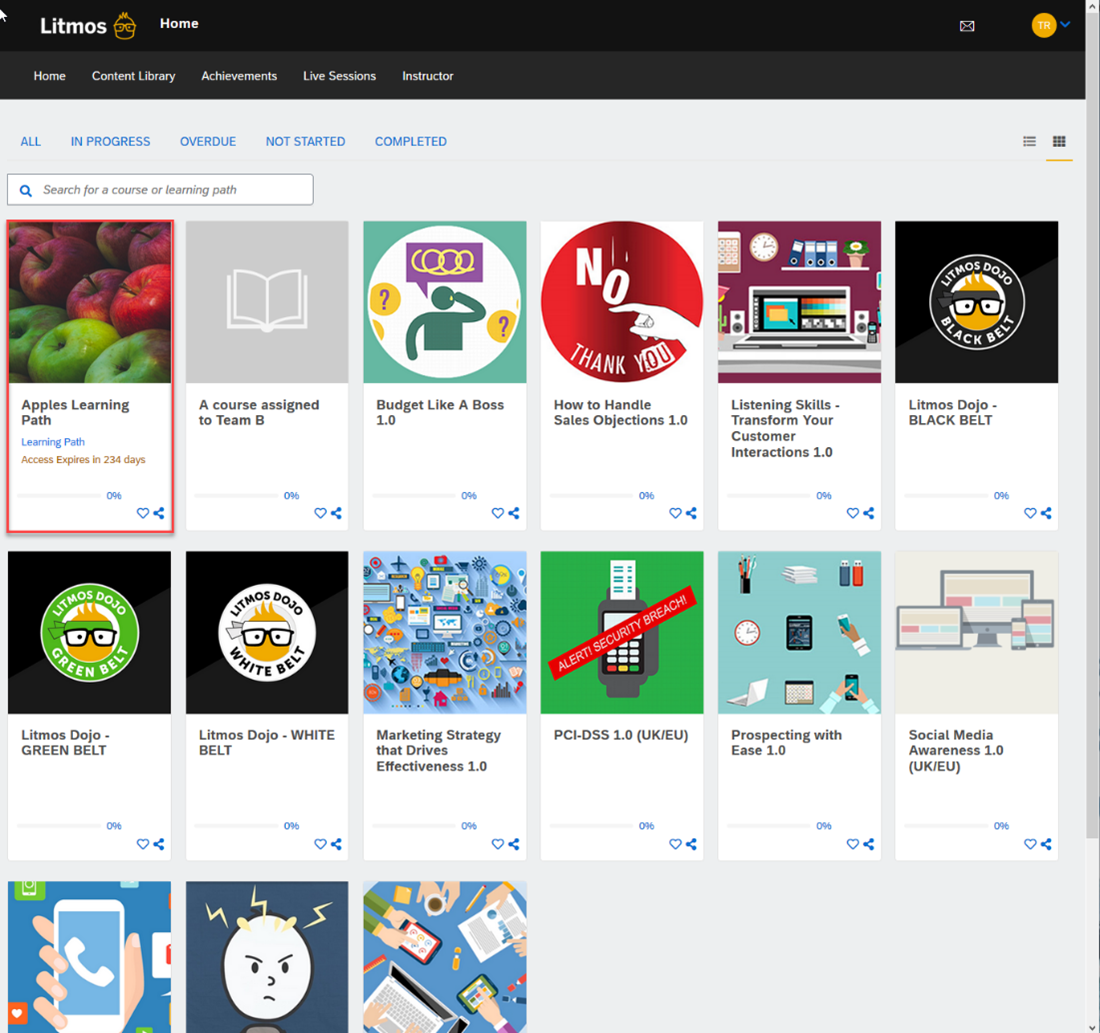
Task: Open Prospecting with Ease 1.0 title
Action: coord(786,742)
